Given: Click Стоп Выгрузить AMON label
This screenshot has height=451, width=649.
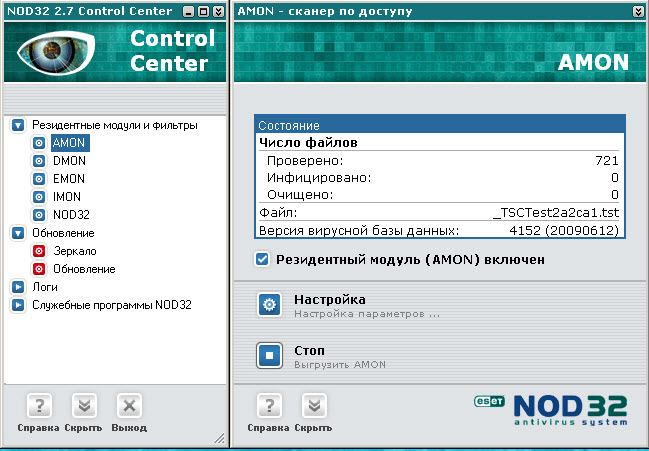Looking at the screenshot, I should coord(340,357).
